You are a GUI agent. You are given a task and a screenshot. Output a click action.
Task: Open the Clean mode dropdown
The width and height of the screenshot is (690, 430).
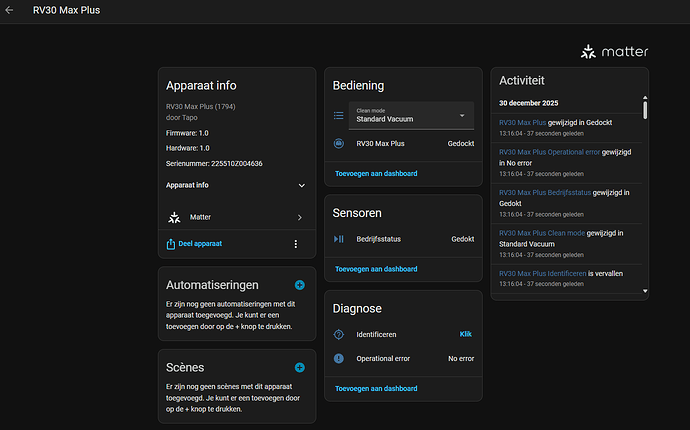[x=411, y=115]
